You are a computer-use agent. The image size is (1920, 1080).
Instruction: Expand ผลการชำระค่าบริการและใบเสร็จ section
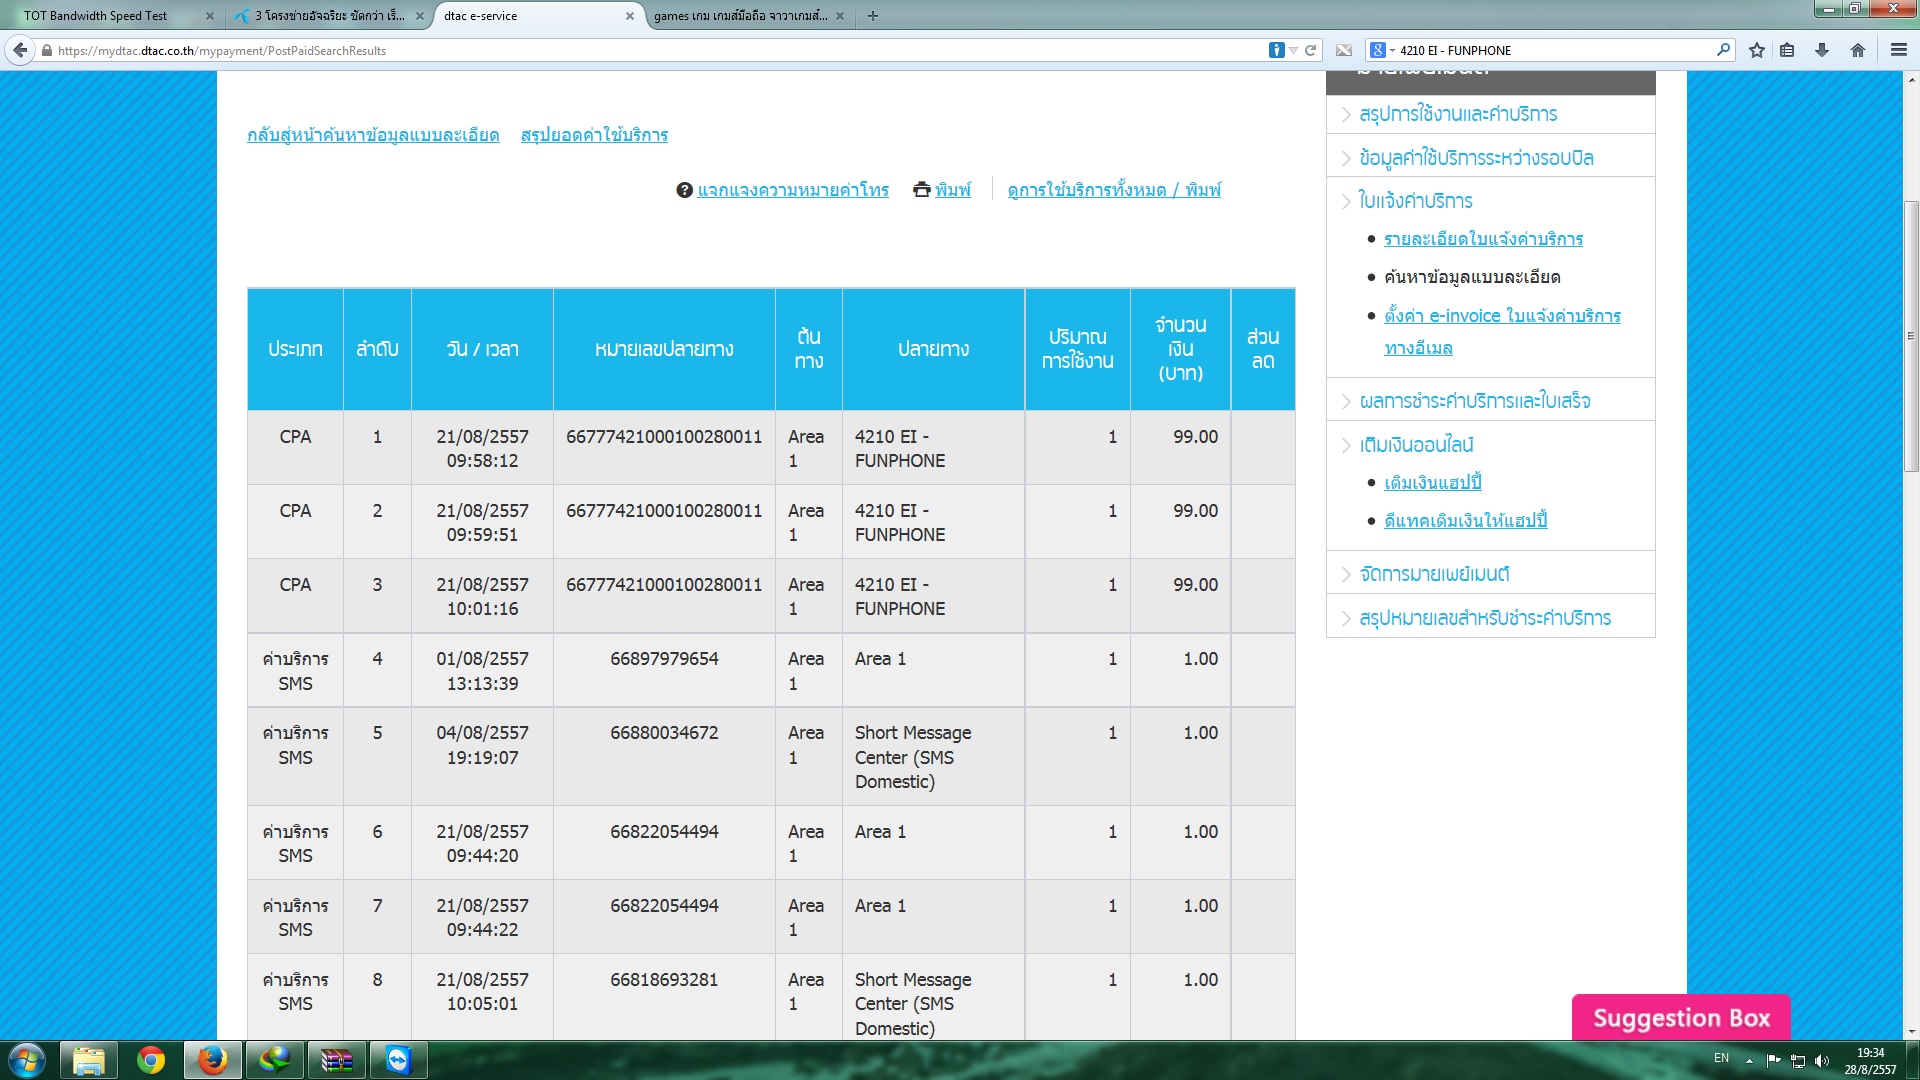click(1474, 401)
